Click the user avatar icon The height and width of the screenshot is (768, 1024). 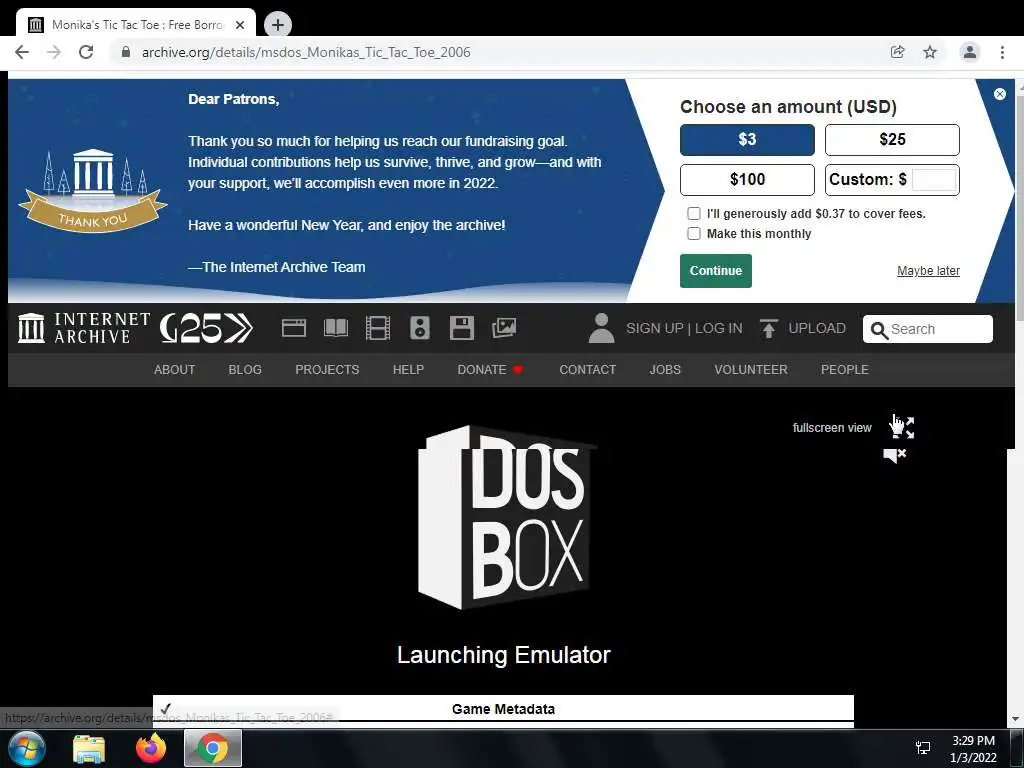[601, 328]
